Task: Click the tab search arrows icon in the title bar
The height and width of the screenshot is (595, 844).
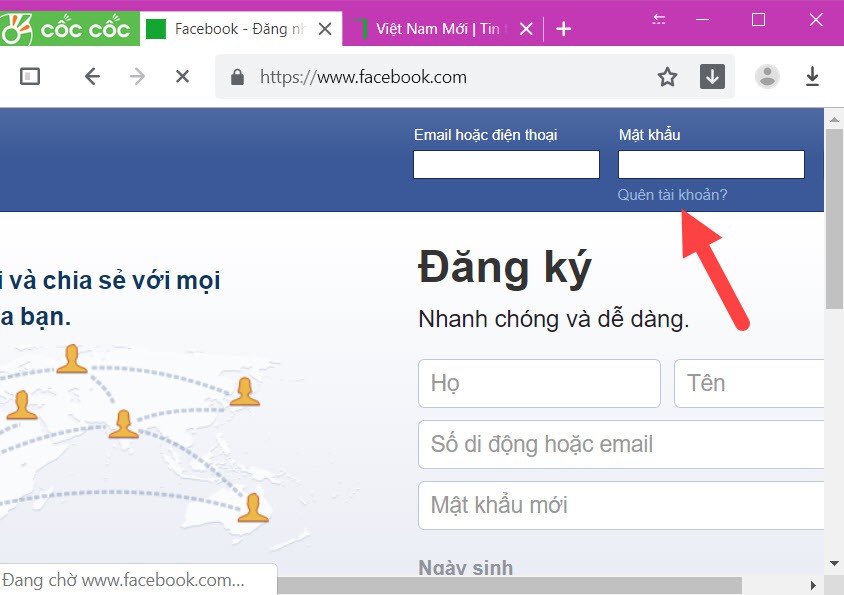Action: pyautogui.click(x=659, y=20)
